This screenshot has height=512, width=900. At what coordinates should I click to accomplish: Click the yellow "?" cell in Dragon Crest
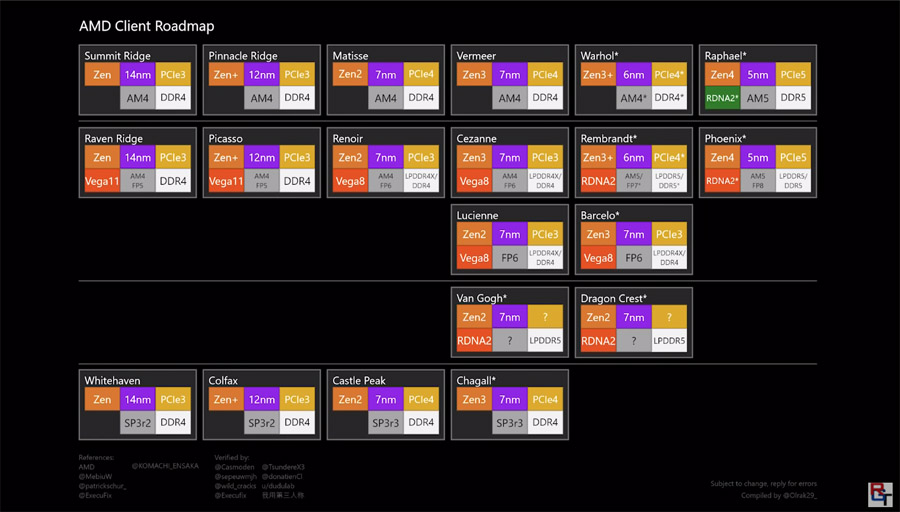[669, 317]
